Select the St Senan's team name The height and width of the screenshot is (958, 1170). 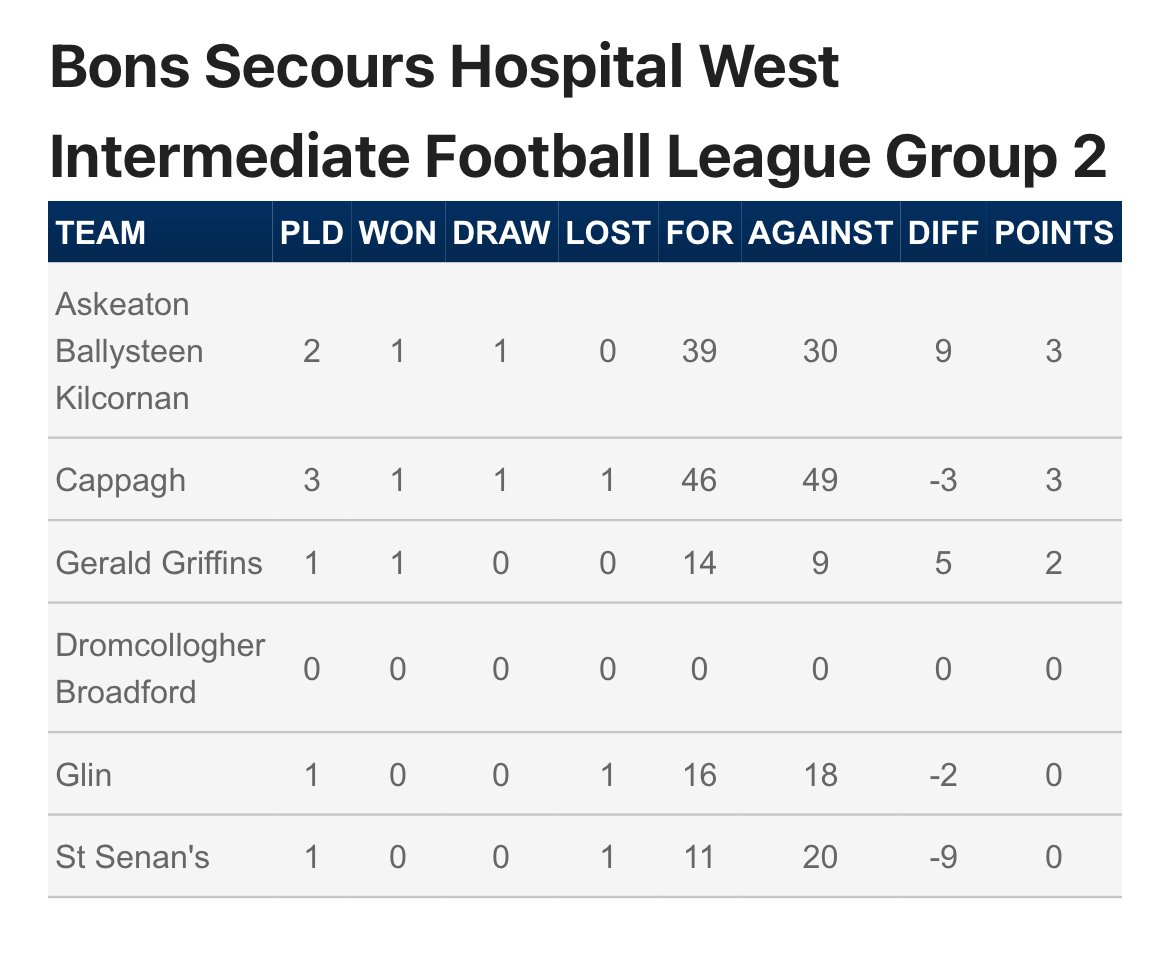[132, 857]
